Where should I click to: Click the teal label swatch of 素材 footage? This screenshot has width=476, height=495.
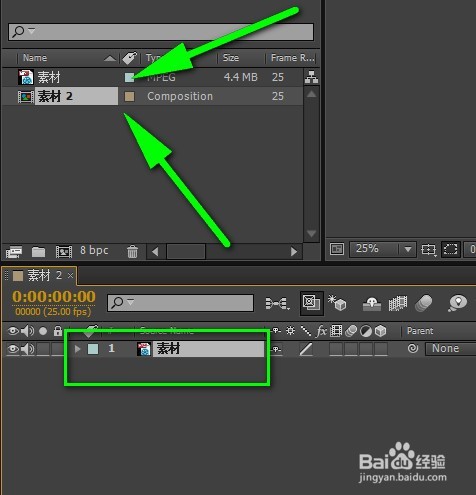pyautogui.click(x=129, y=77)
